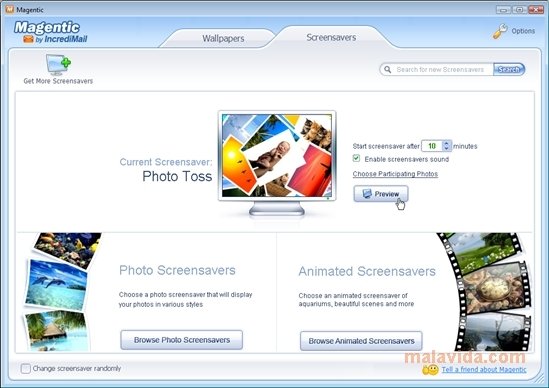Disable the Enable screensavers sound checkbox
Image resolution: width=549 pixels, height=388 pixels.
[356, 158]
